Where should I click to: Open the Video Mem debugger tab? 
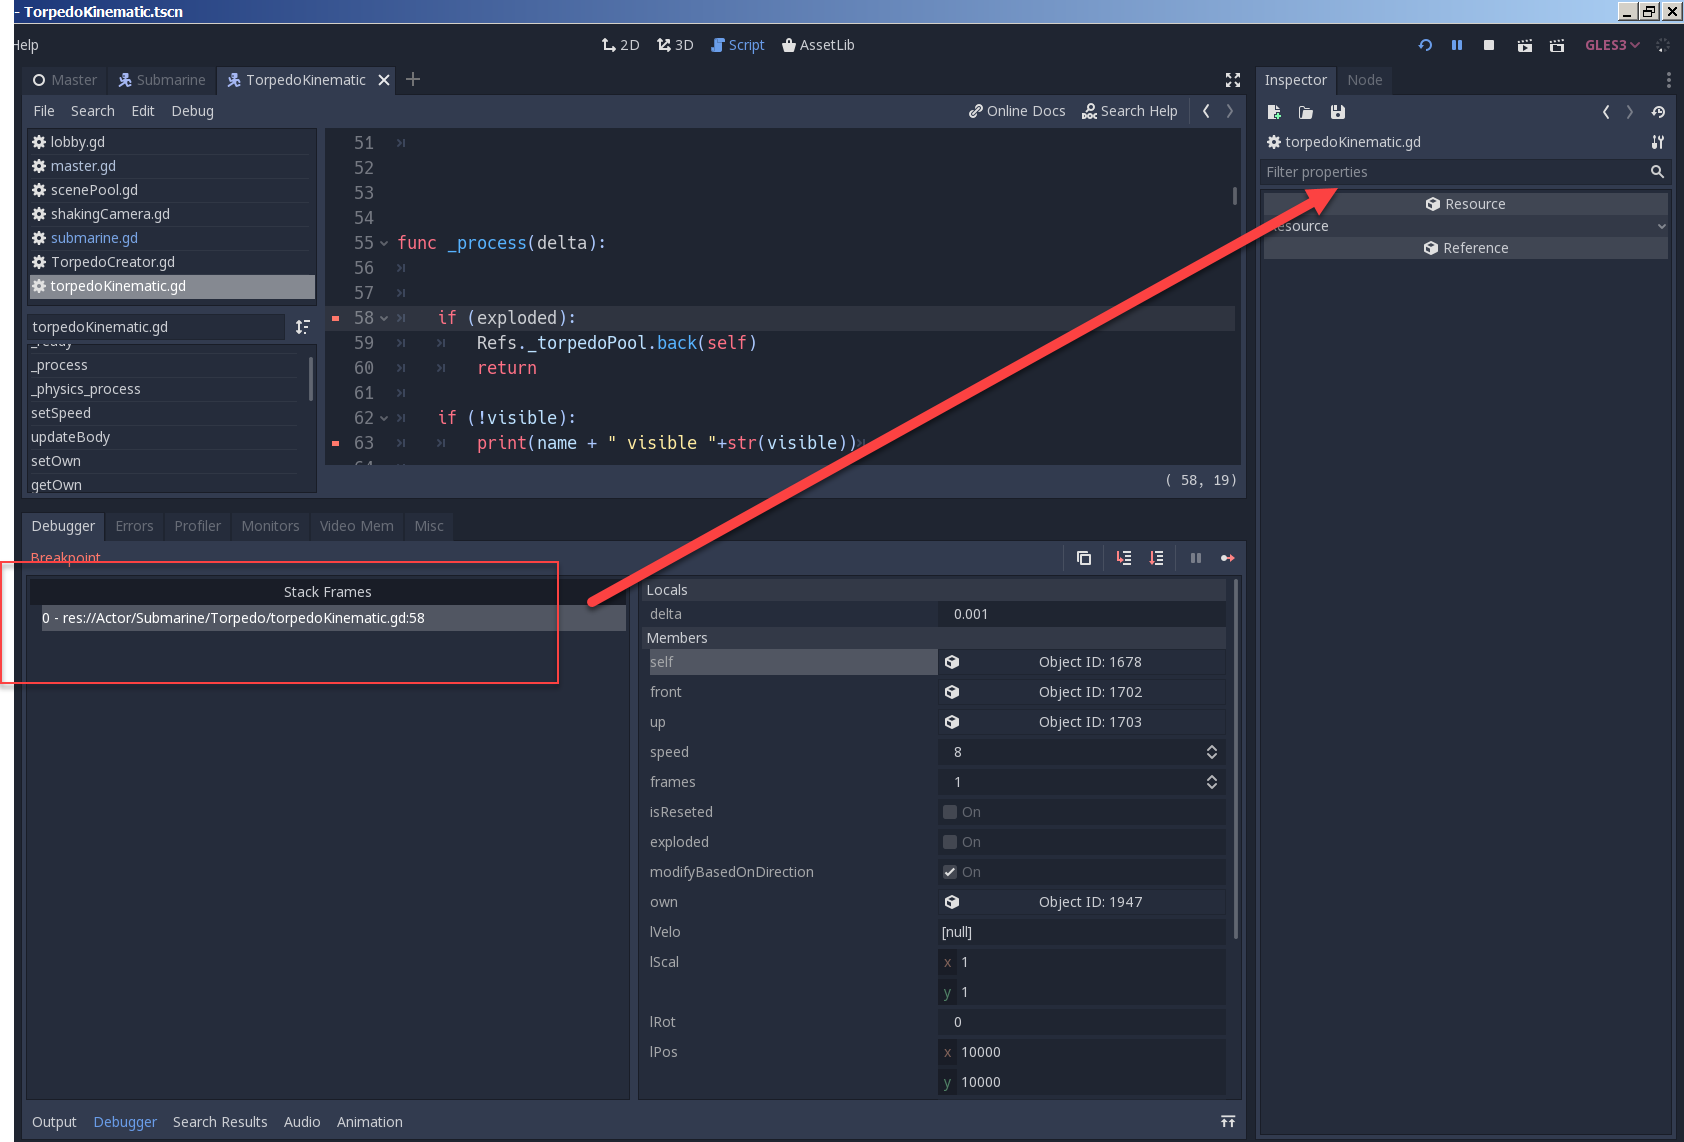tap(356, 526)
